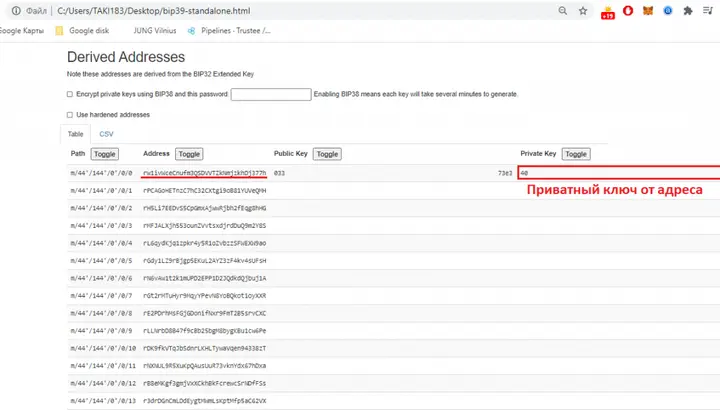Image resolution: width=720 pixels, height=410 pixels.
Task: Open the Google Карты bookmark
Action: [22, 31]
